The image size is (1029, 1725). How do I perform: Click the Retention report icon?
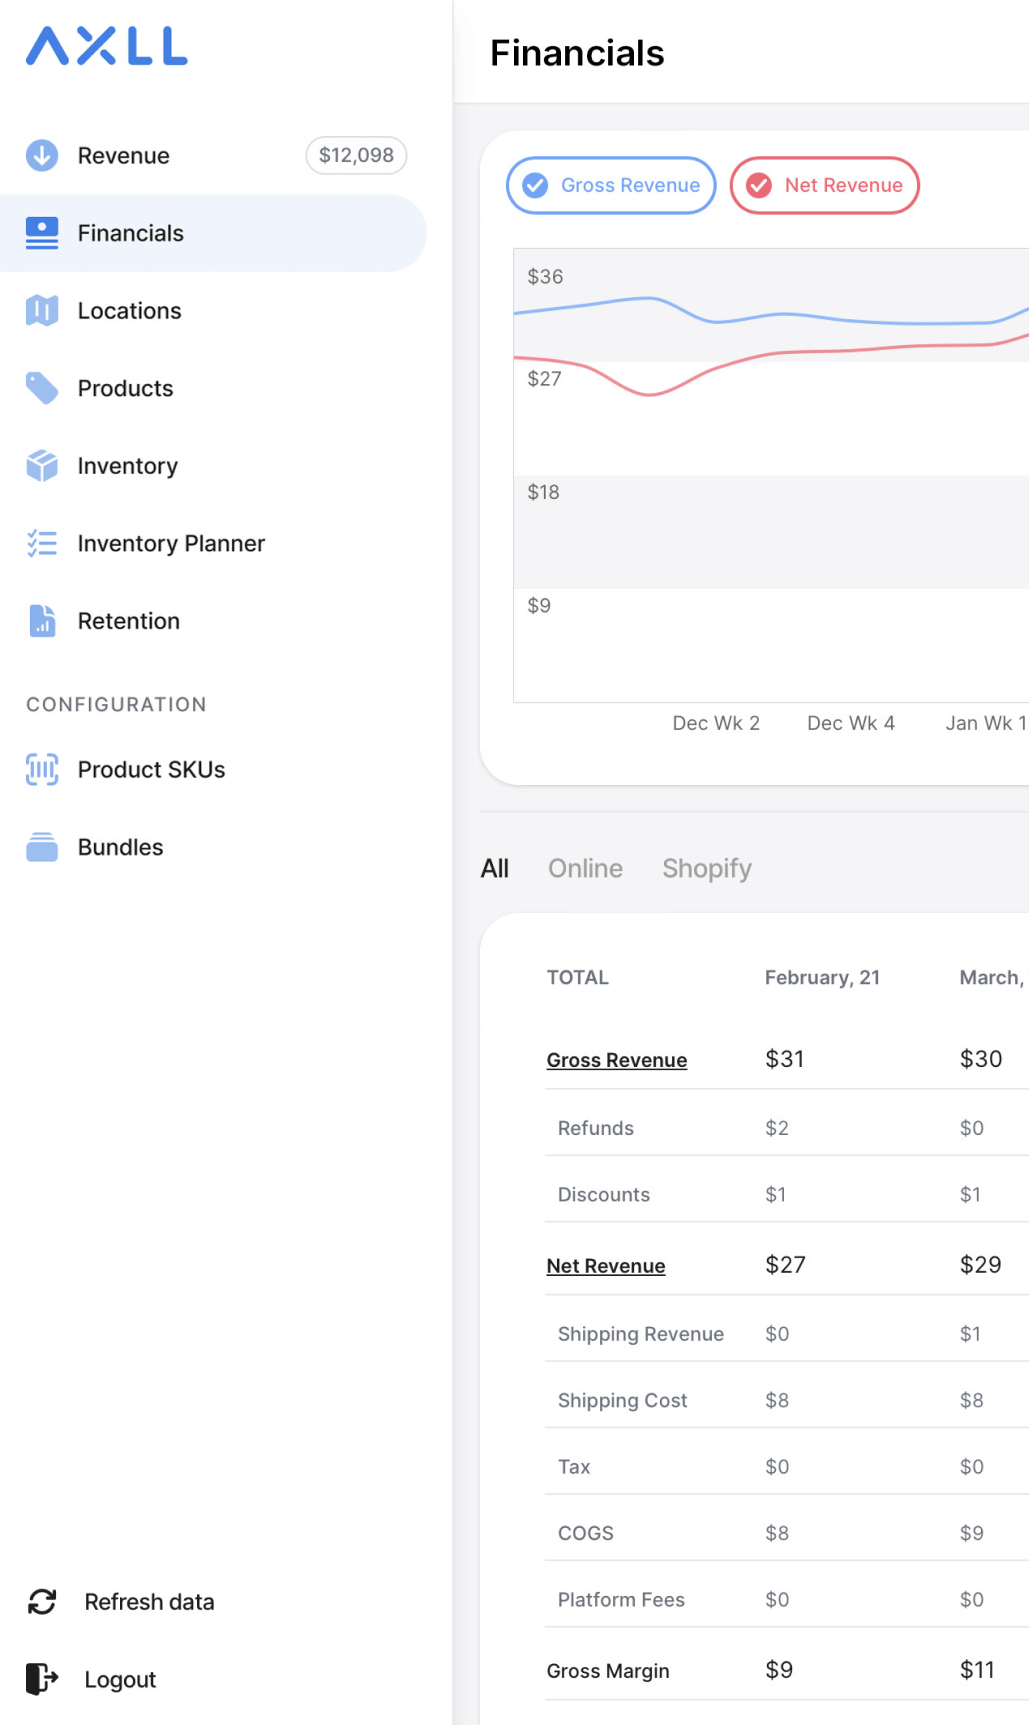42,621
